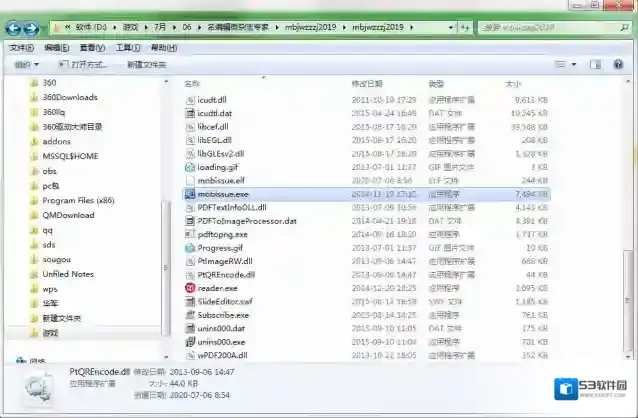Select the QMDownload folder
This screenshot has width=638, height=418.
click(x=68, y=215)
